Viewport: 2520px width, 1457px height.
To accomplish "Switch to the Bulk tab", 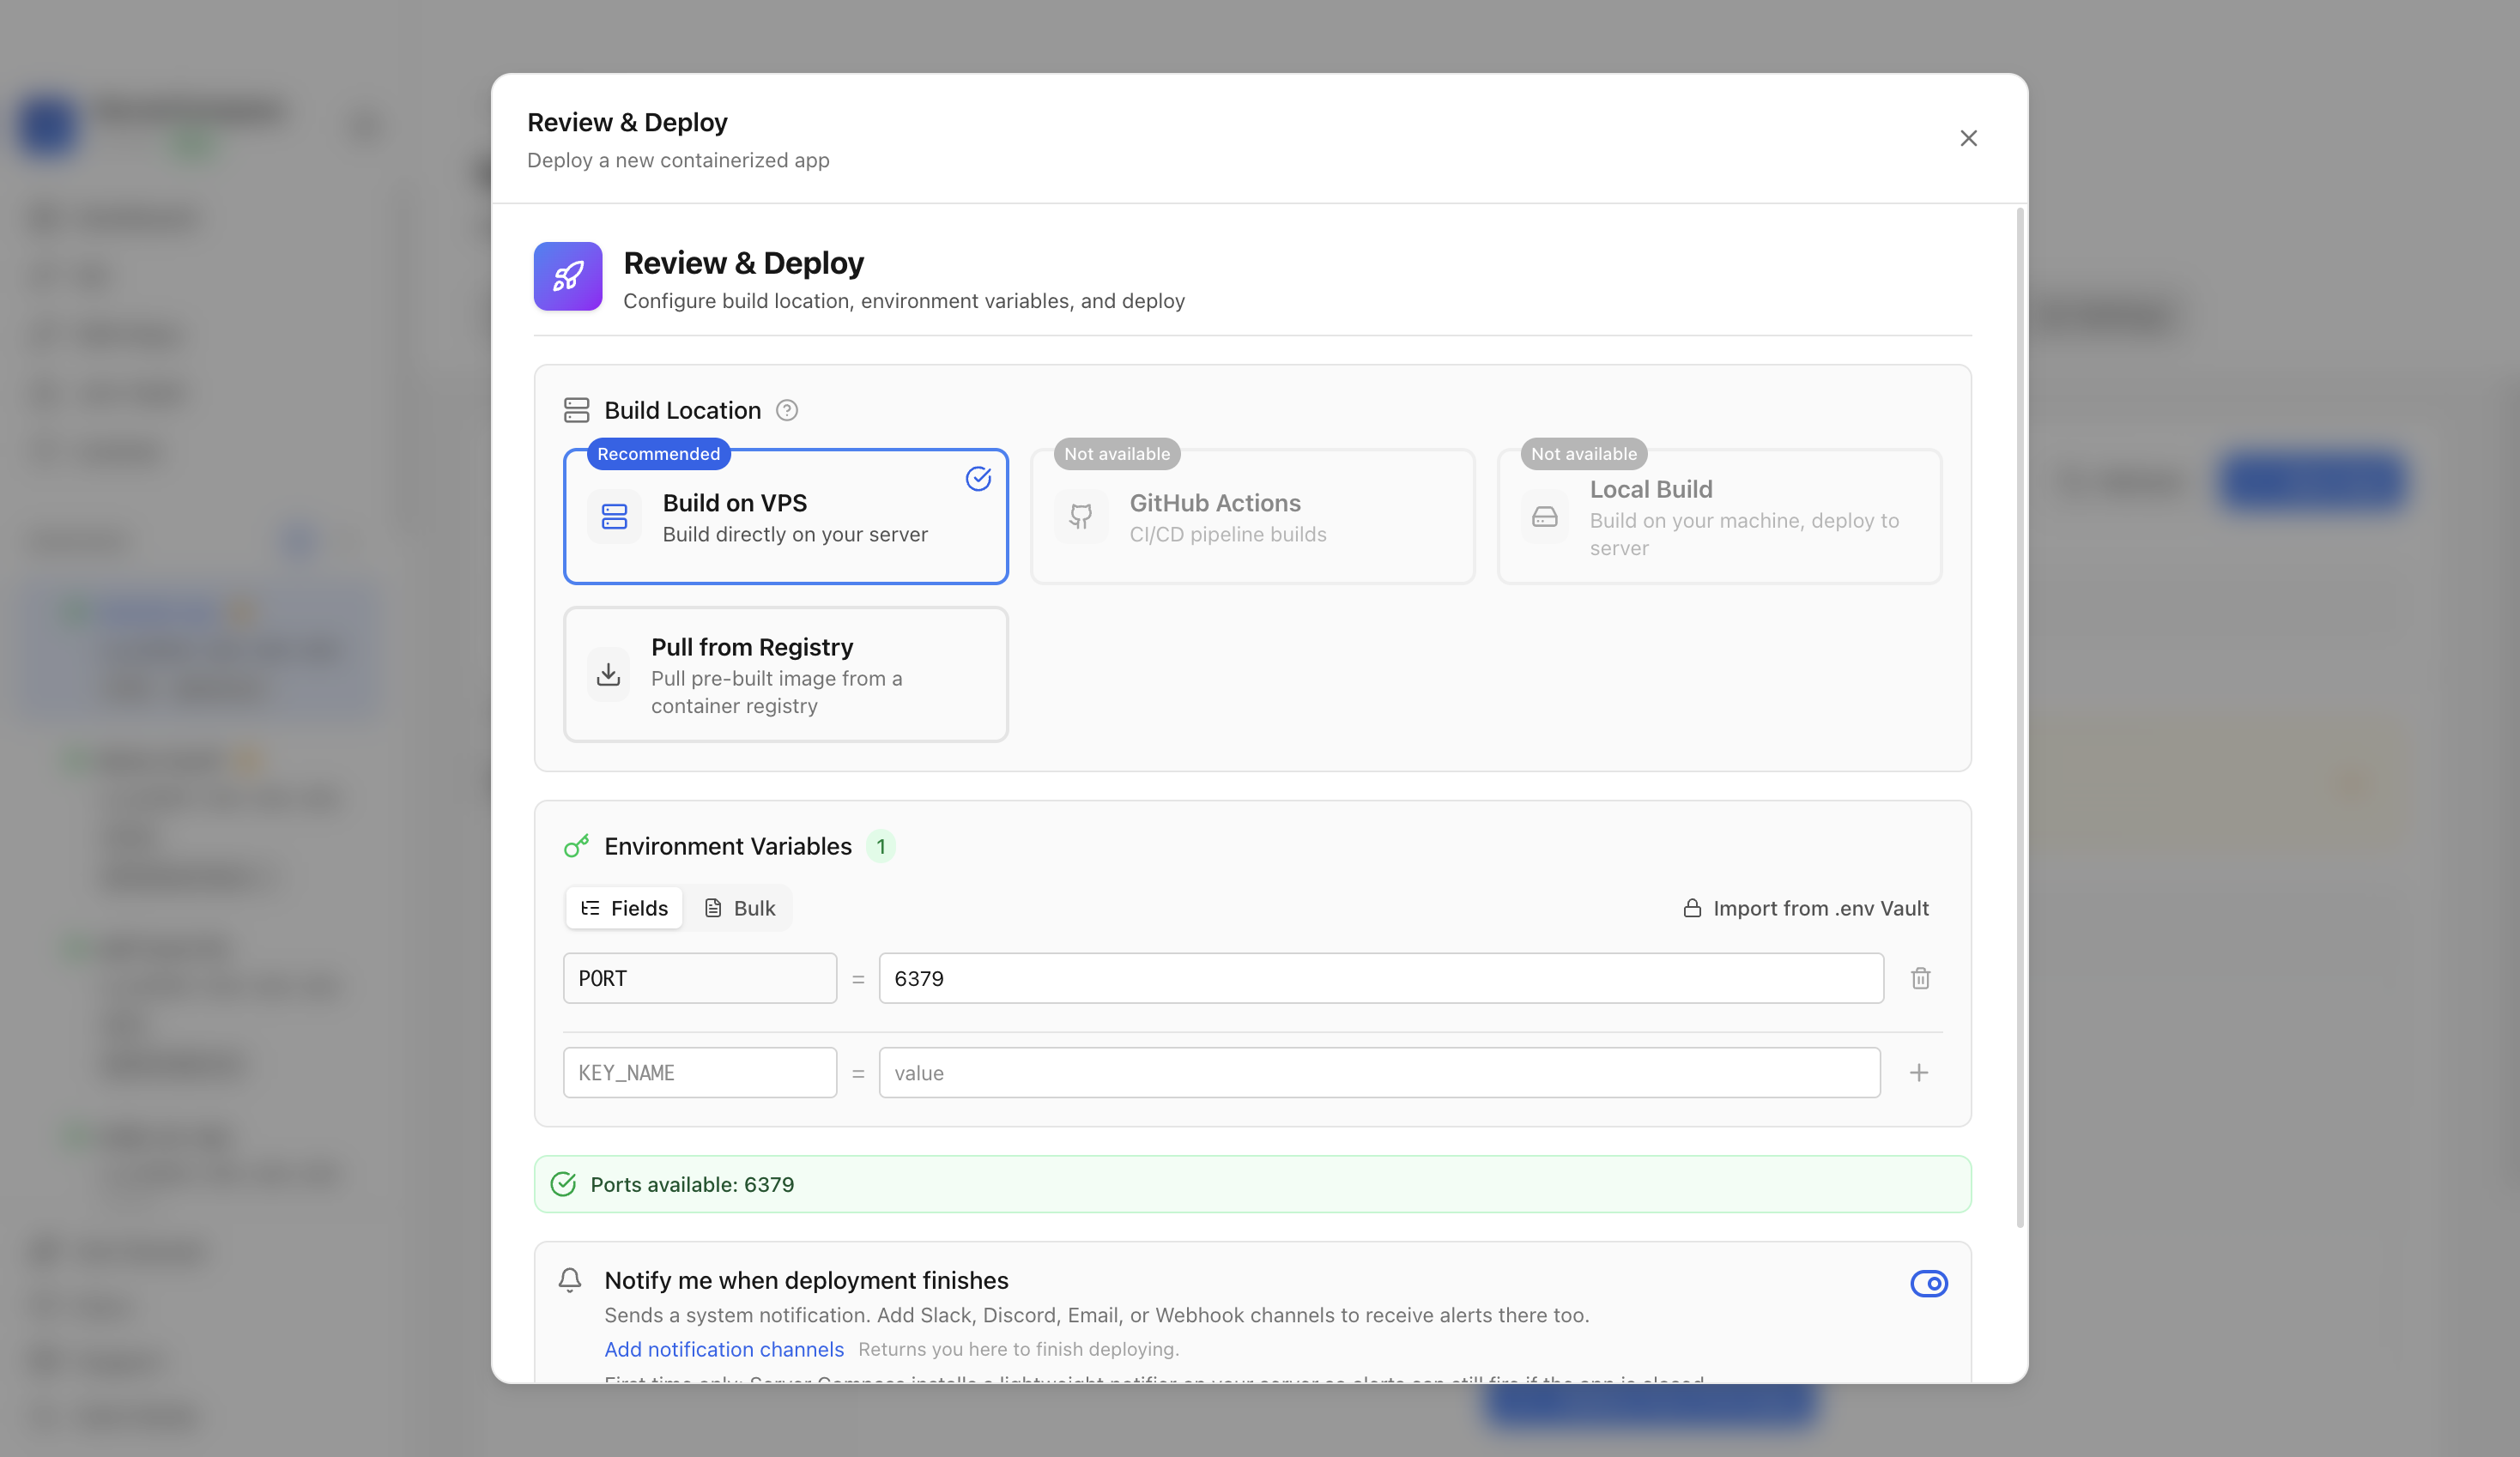I will tap(740, 908).
